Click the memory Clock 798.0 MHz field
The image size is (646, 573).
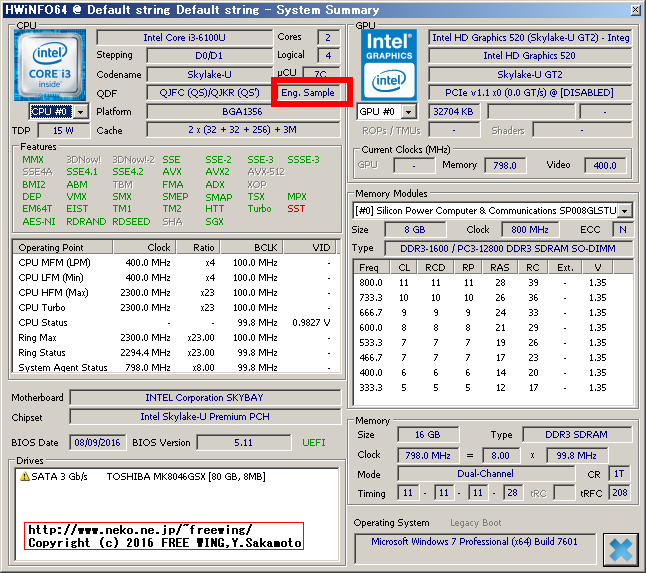(428, 456)
